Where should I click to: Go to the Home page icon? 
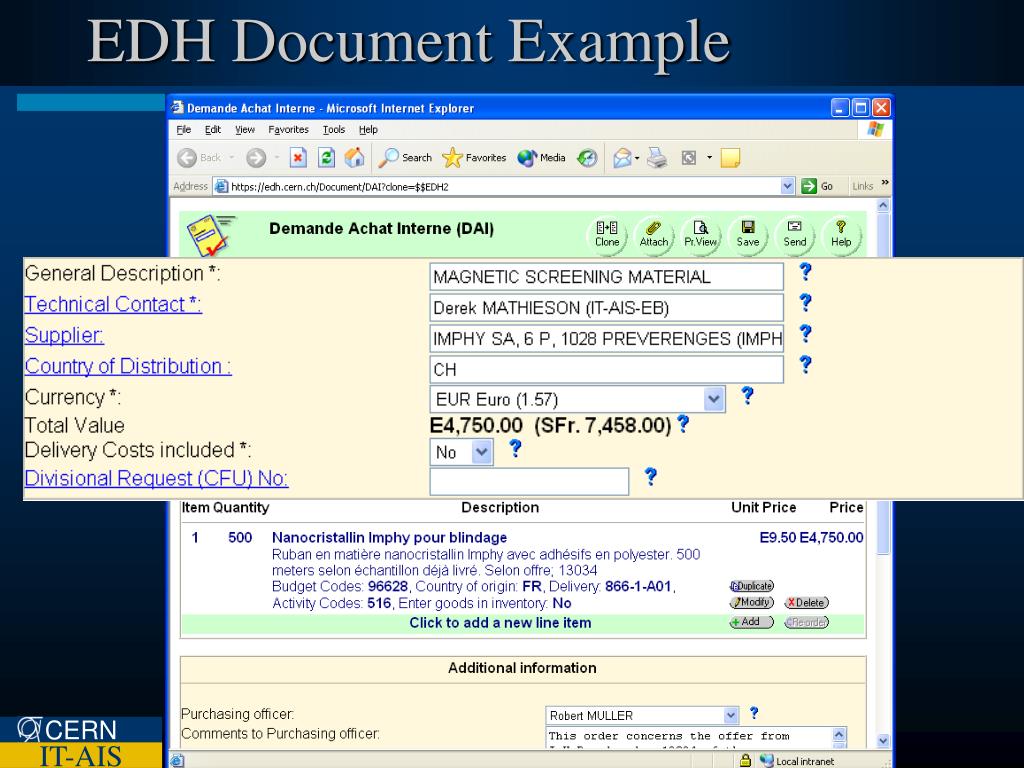355,157
